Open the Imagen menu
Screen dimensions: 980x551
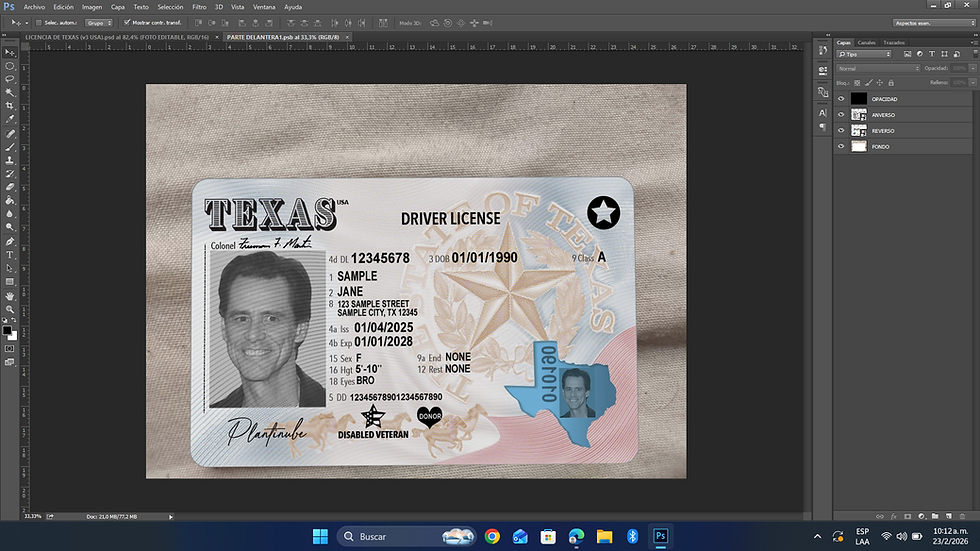(x=92, y=7)
